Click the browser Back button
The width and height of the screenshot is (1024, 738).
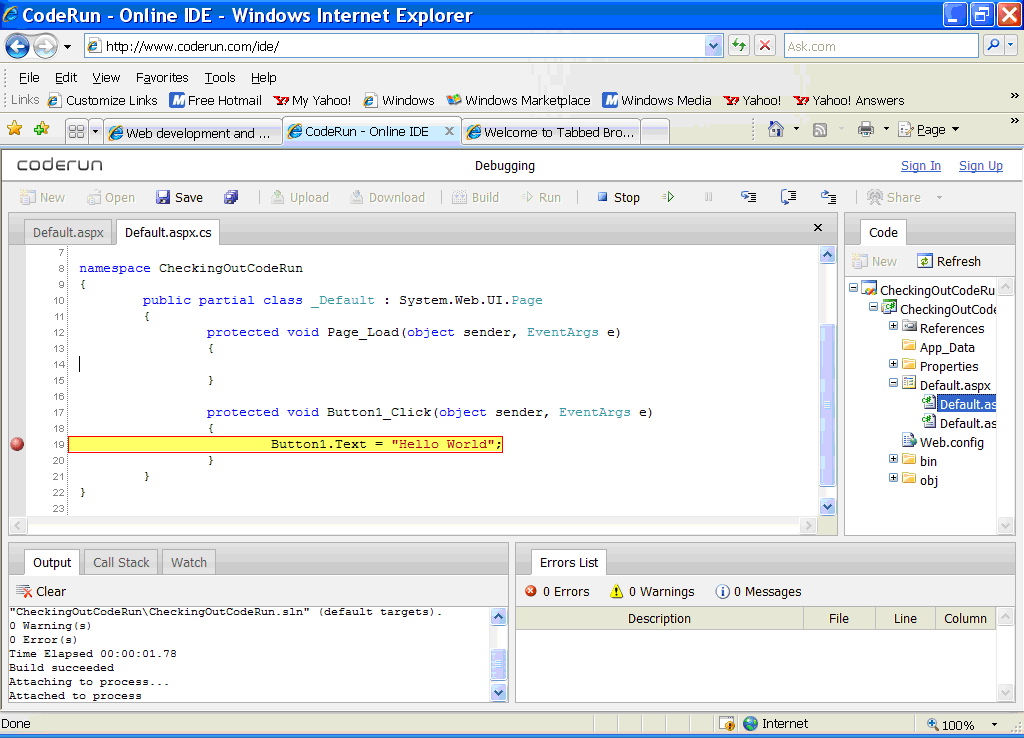point(18,46)
